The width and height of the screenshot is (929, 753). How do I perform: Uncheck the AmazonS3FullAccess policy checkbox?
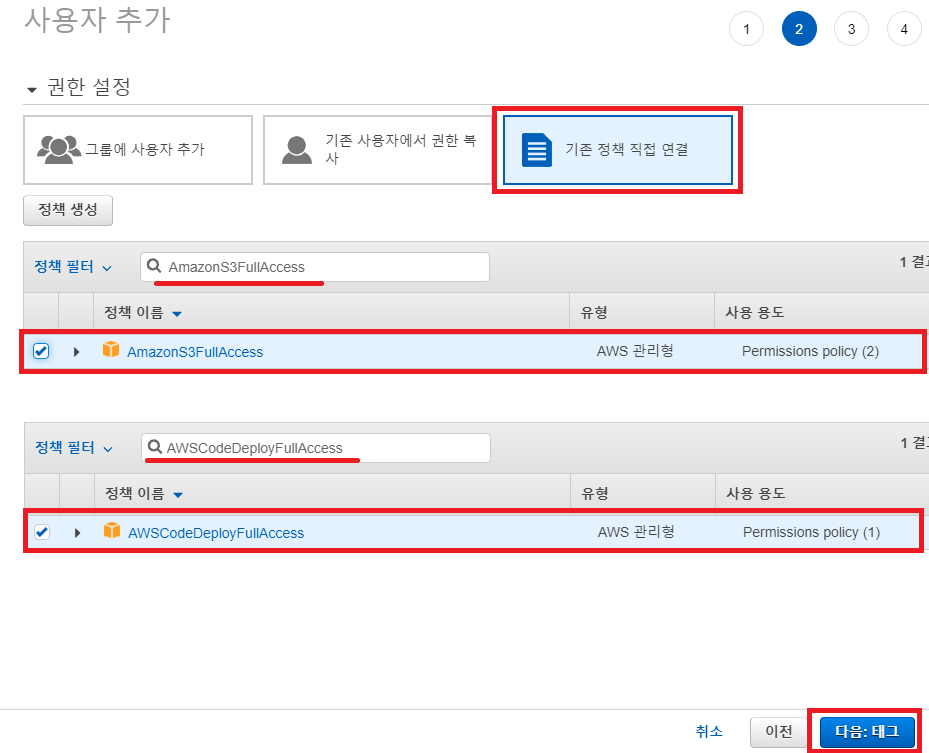pyautogui.click(x=41, y=351)
